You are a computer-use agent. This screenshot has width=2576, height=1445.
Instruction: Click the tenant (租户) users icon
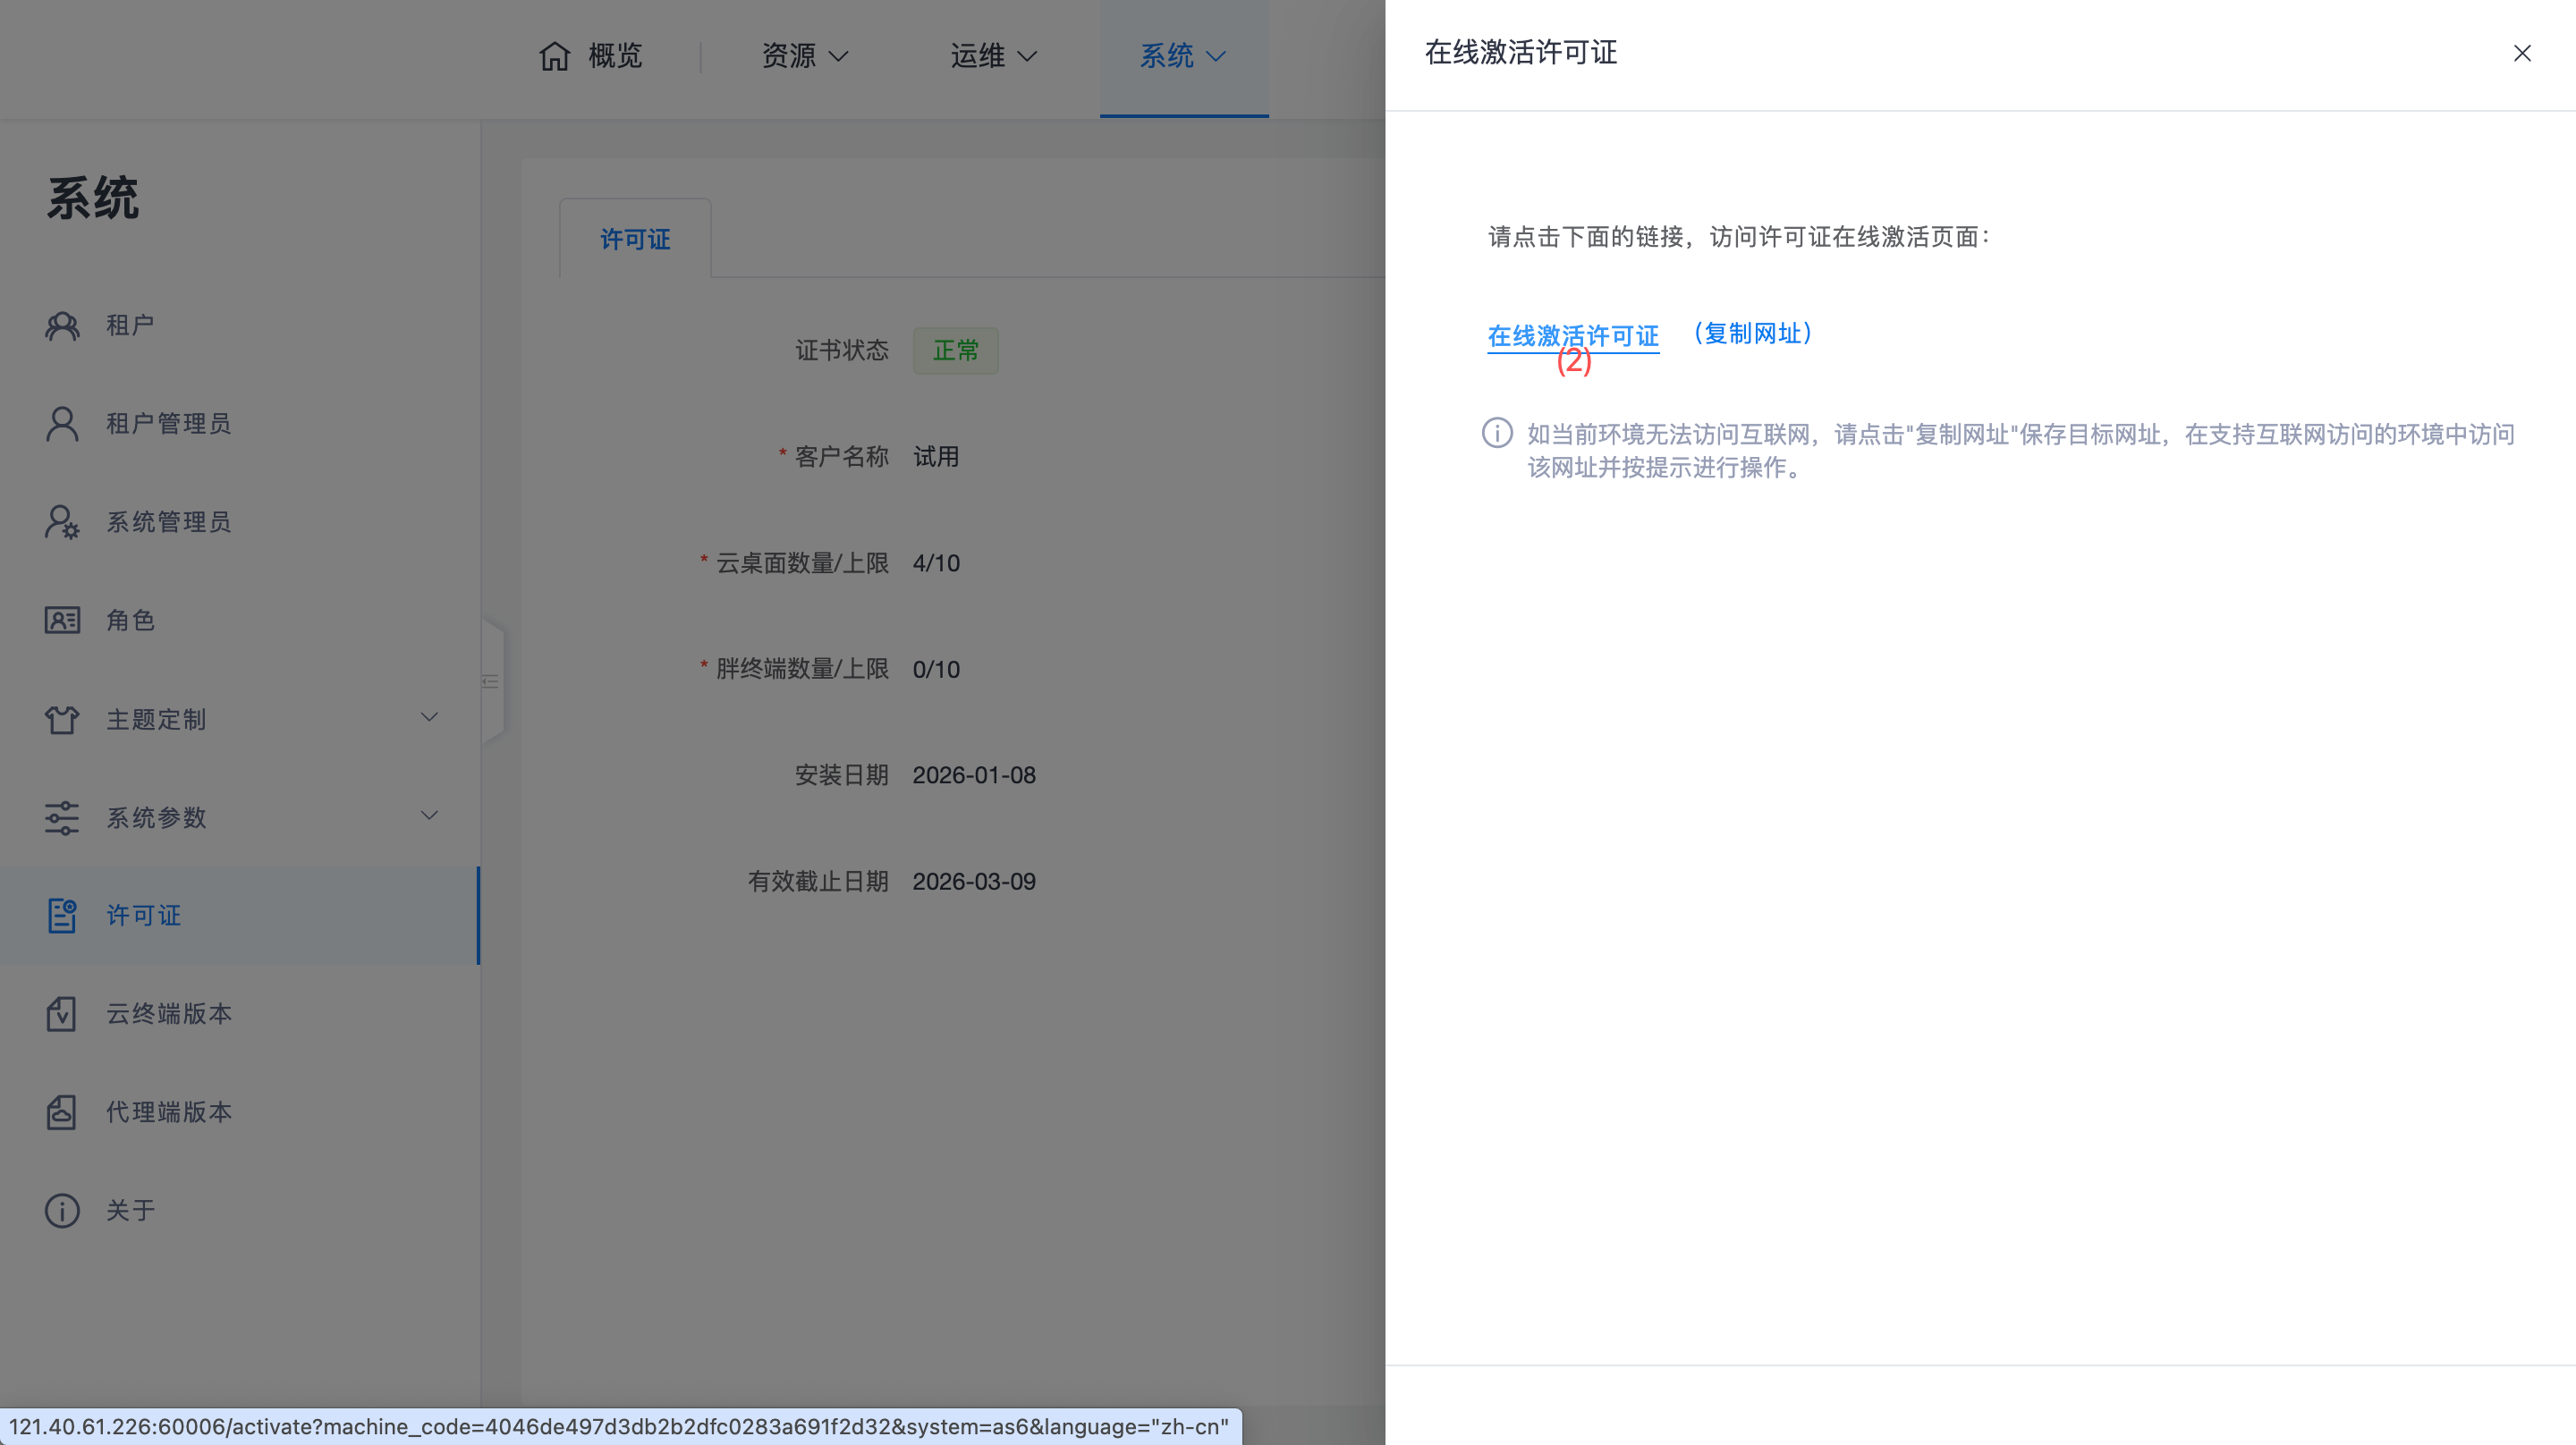[62, 326]
